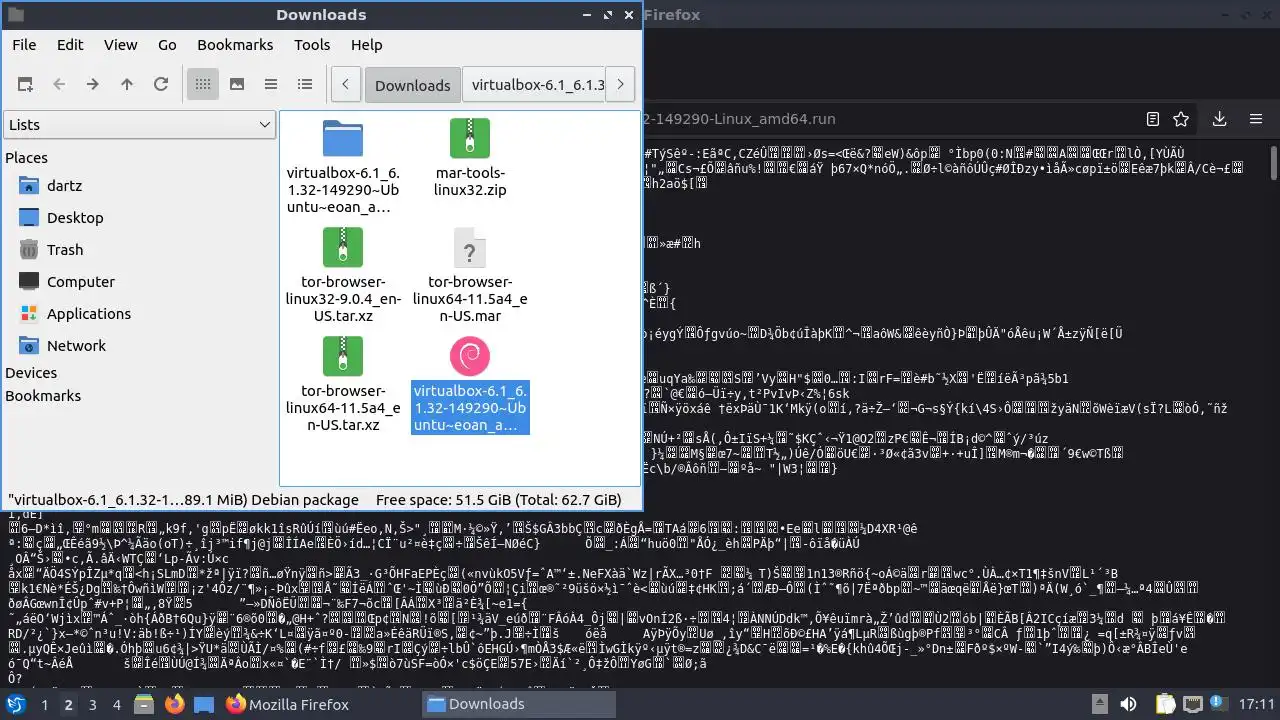
Task: Click the Firefox address bar URL
Action: pyautogui.click(x=738, y=119)
